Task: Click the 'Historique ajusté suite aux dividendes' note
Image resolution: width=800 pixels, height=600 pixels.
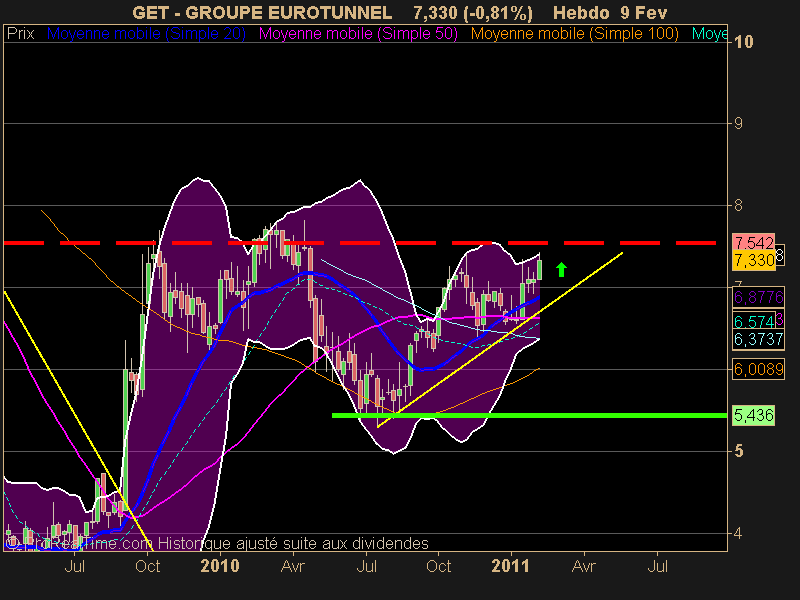Action: 293,543
